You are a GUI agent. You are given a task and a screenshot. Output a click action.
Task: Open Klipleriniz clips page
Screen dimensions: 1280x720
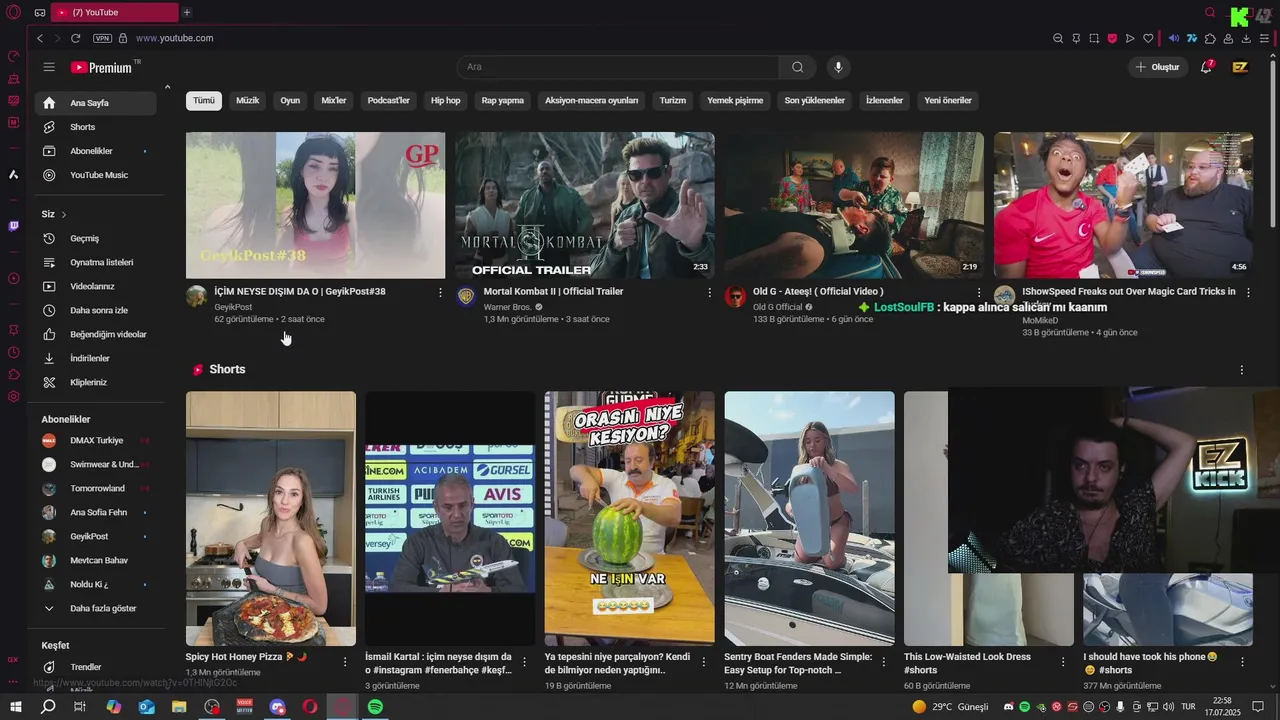(x=96, y=382)
